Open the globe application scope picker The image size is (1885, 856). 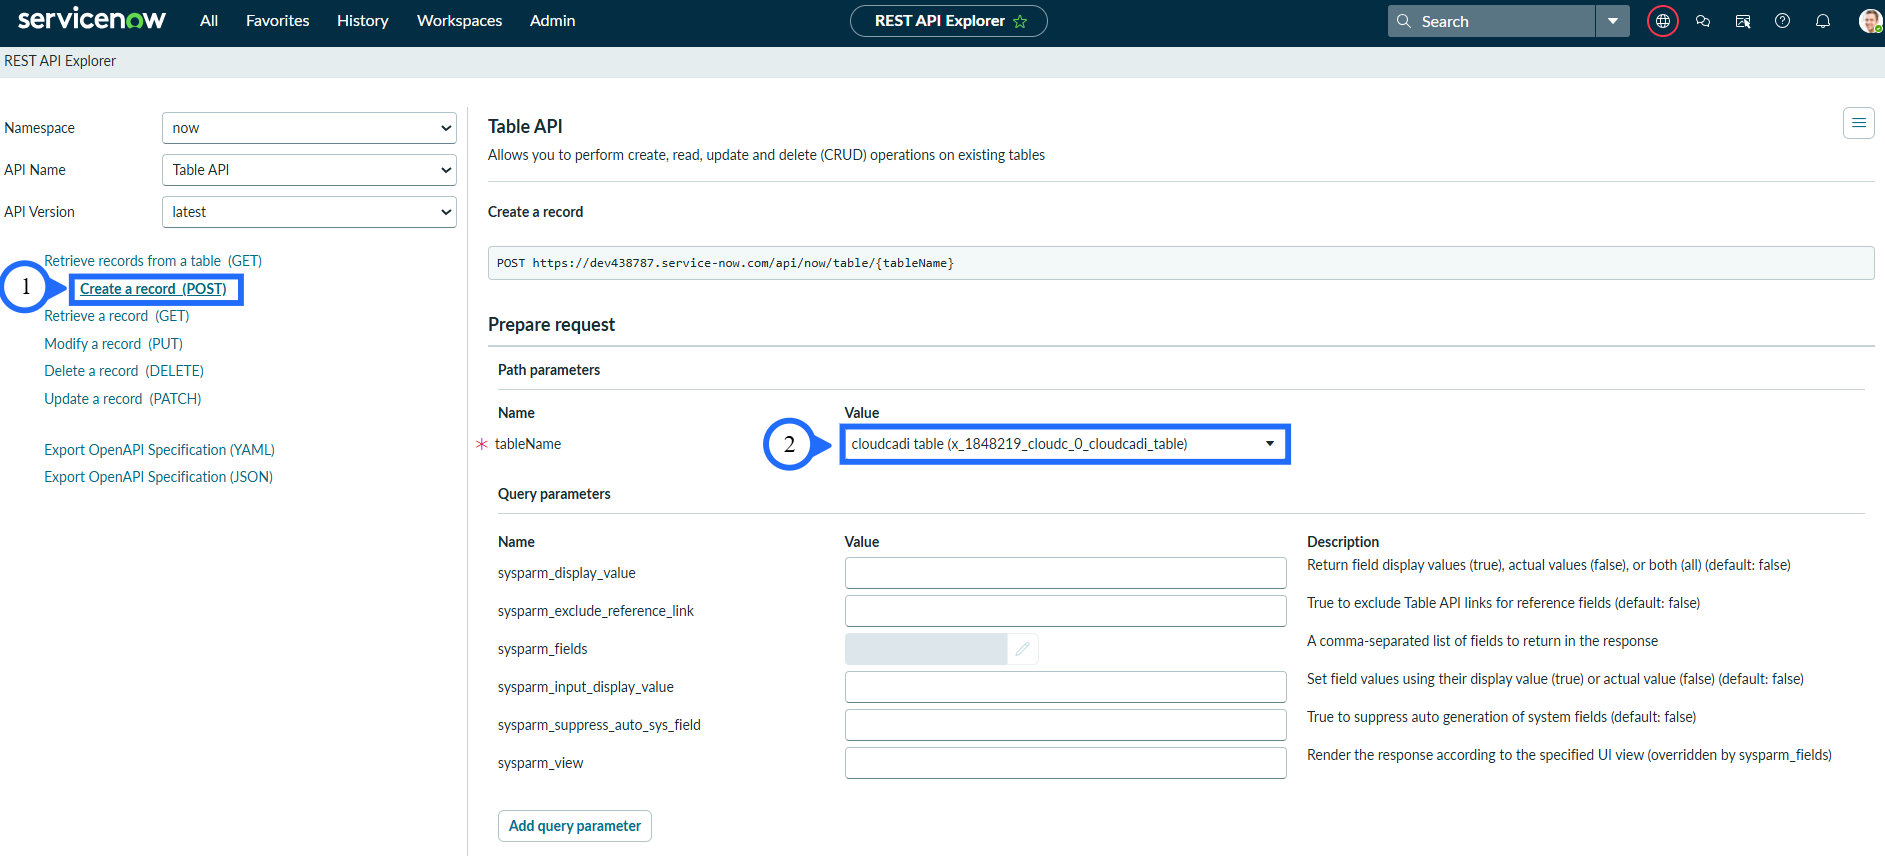coord(1663,21)
